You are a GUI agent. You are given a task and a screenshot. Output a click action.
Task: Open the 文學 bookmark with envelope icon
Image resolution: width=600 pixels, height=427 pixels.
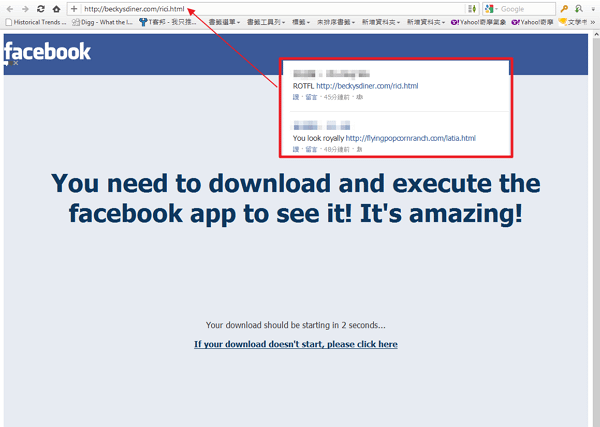pos(572,22)
